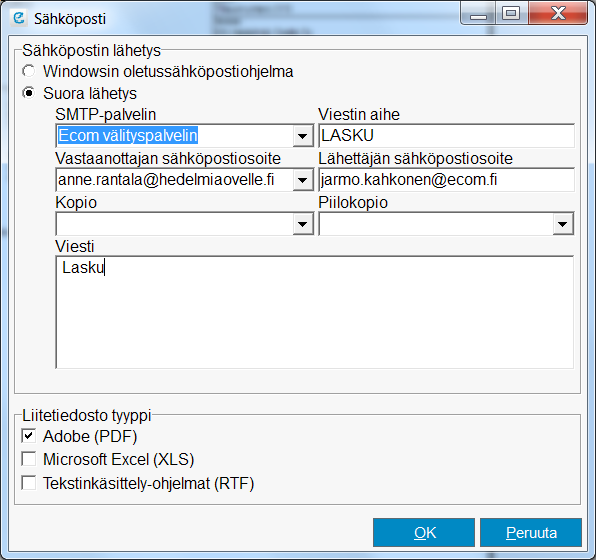This screenshot has height=560, width=596.
Task: Open the Piilokopio dropdown arrow
Action: (x=563, y=224)
